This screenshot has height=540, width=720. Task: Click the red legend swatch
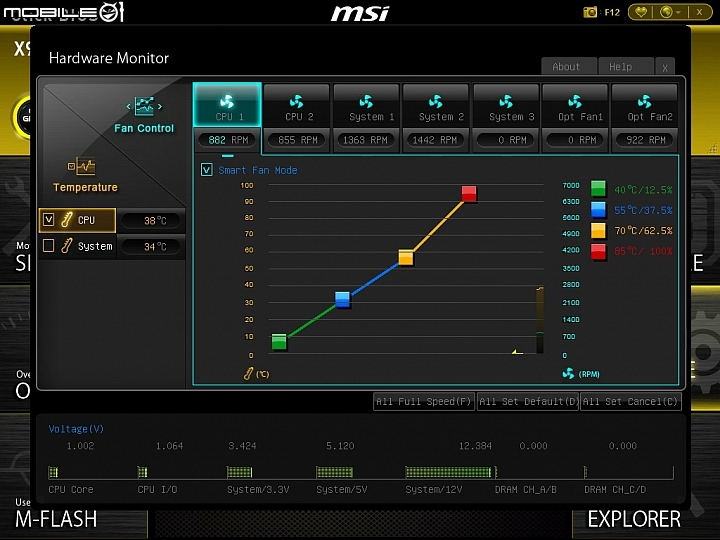pos(598,251)
